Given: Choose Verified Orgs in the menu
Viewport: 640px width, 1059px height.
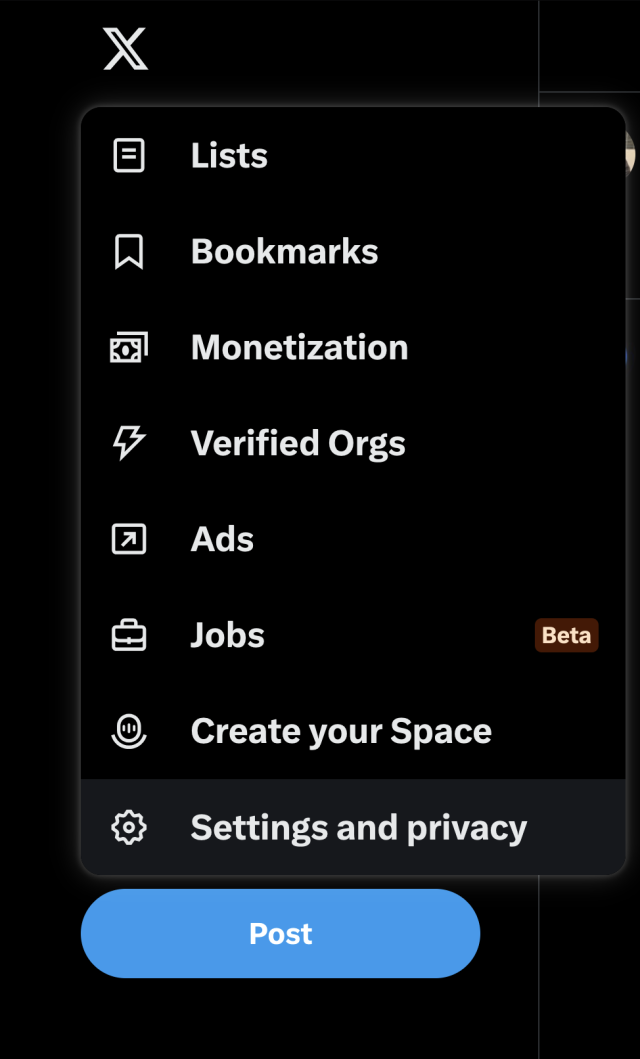Looking at the screenshot, I should 297,443.
